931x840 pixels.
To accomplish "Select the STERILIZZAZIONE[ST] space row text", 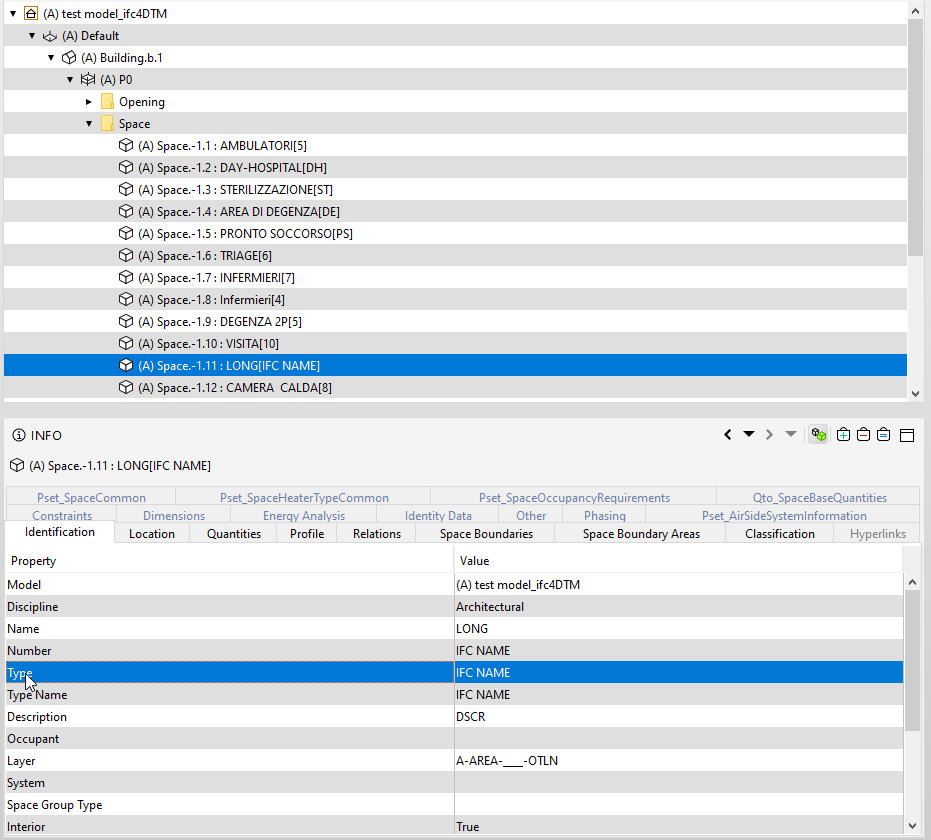I will (x=236, y=190).
